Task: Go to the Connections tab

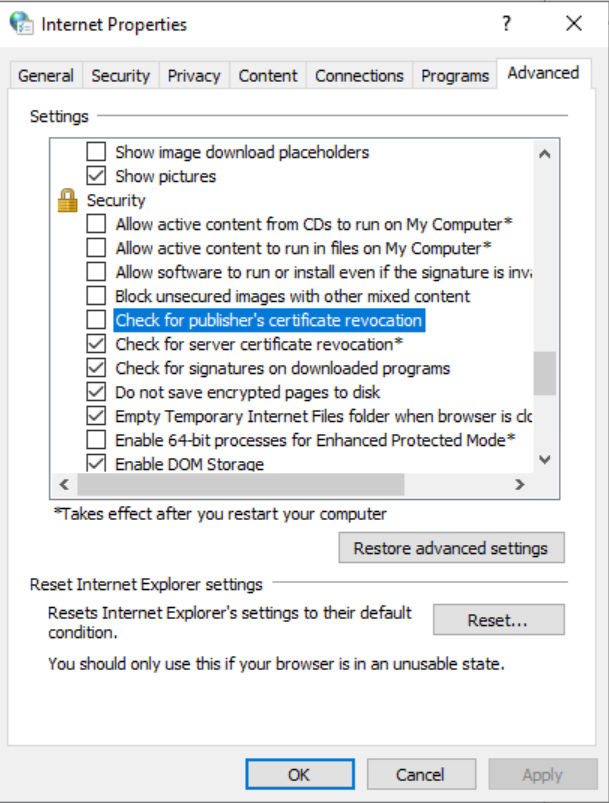Action: (359, 76)
